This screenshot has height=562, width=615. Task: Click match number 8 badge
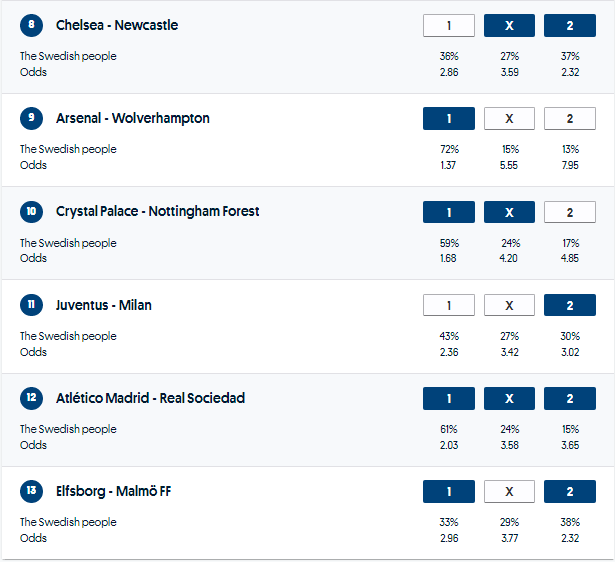(x=31, y=25)
